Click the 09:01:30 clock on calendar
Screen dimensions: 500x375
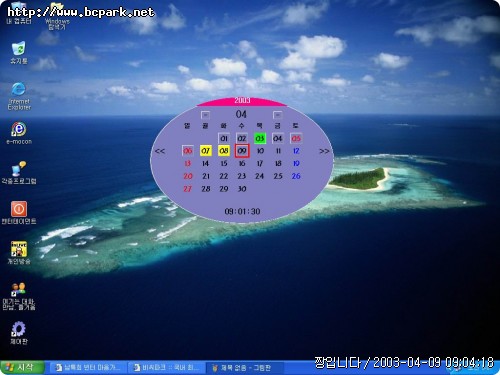(242, 211)
